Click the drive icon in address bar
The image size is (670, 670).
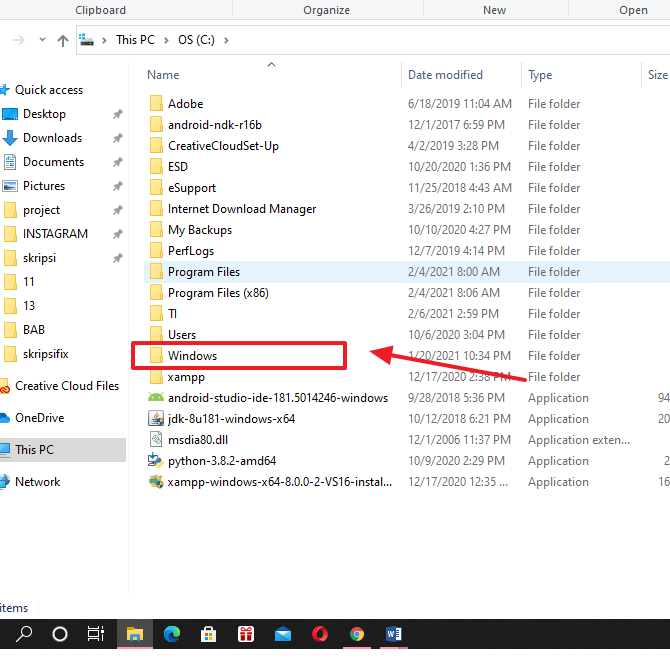[x=86, y=40]
